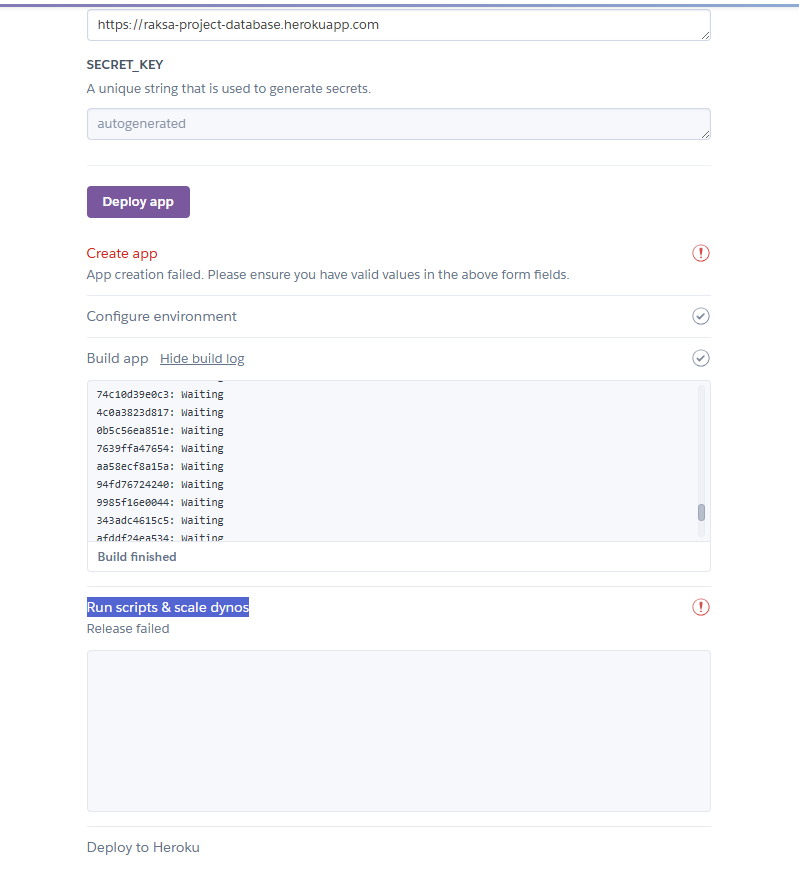Click the Deploy app button
Image resolution: width=799 pixels, height=871 pixels.
click(138, 202)
